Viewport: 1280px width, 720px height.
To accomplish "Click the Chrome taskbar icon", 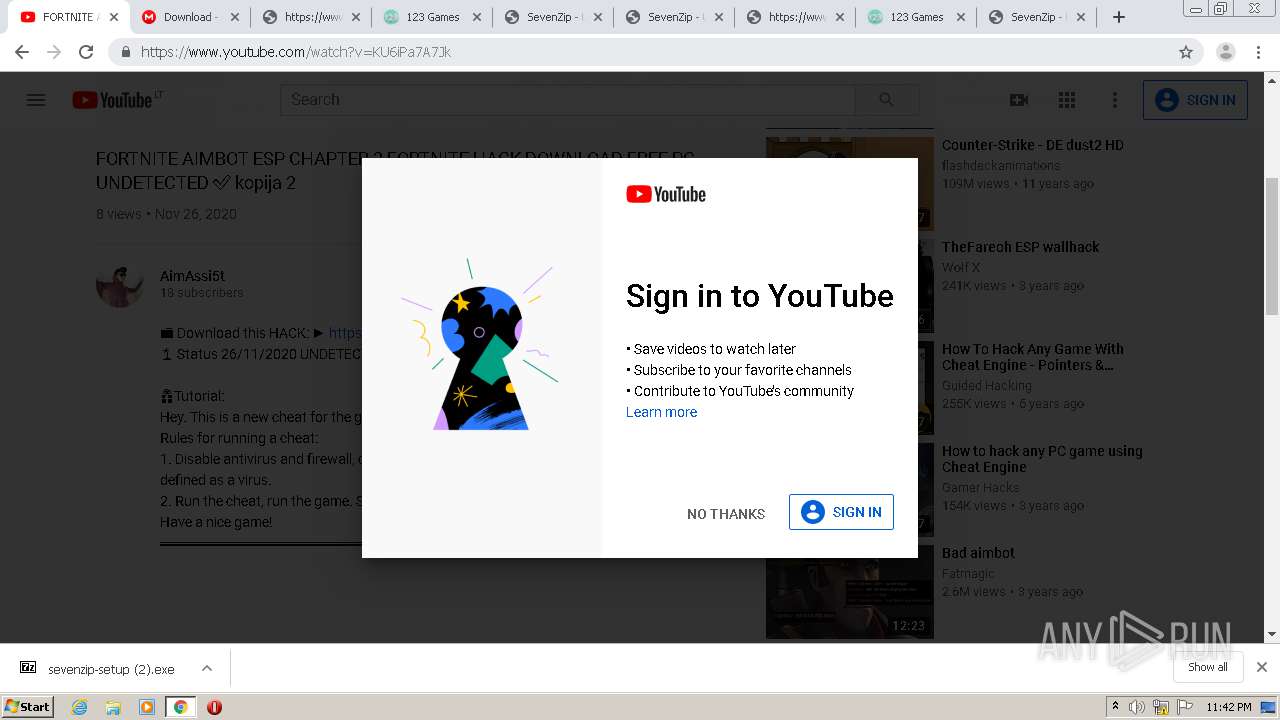I will coord(180,707).
